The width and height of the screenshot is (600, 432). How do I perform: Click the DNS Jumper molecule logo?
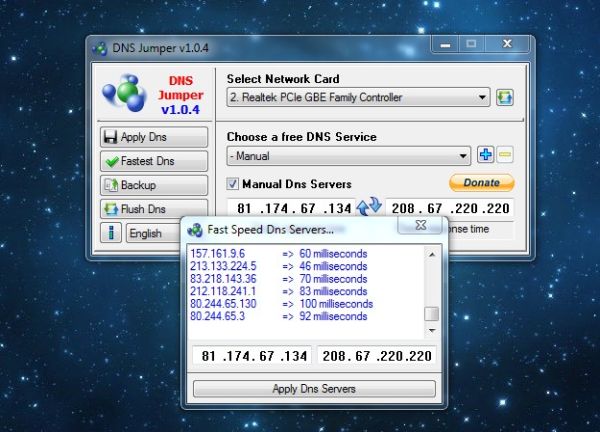[125, 94]
